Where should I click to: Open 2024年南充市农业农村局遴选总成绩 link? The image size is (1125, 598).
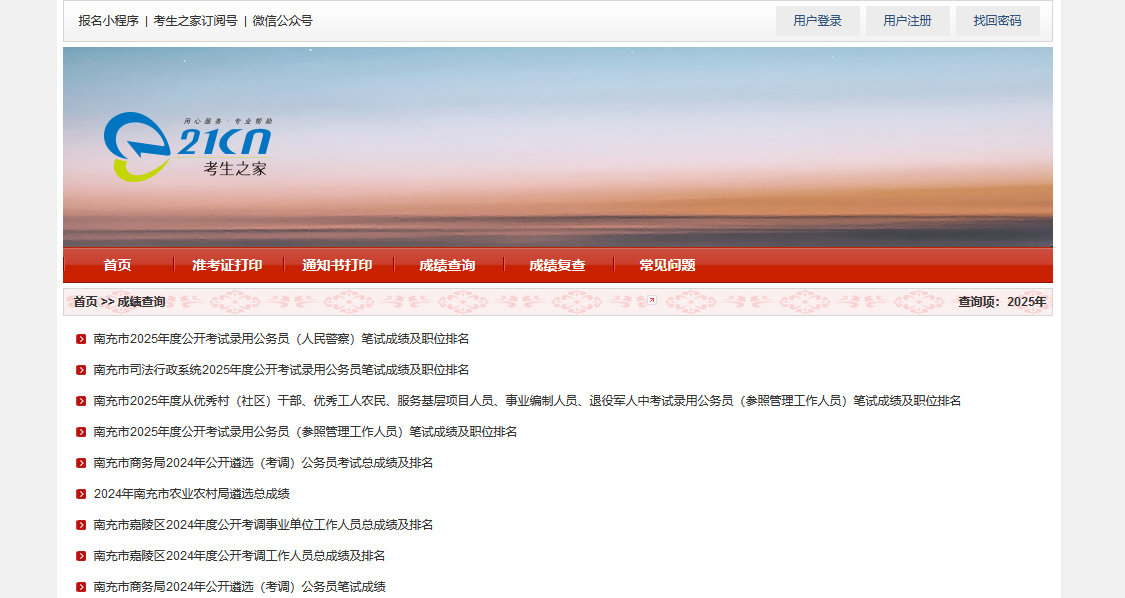tap(192, 494)
